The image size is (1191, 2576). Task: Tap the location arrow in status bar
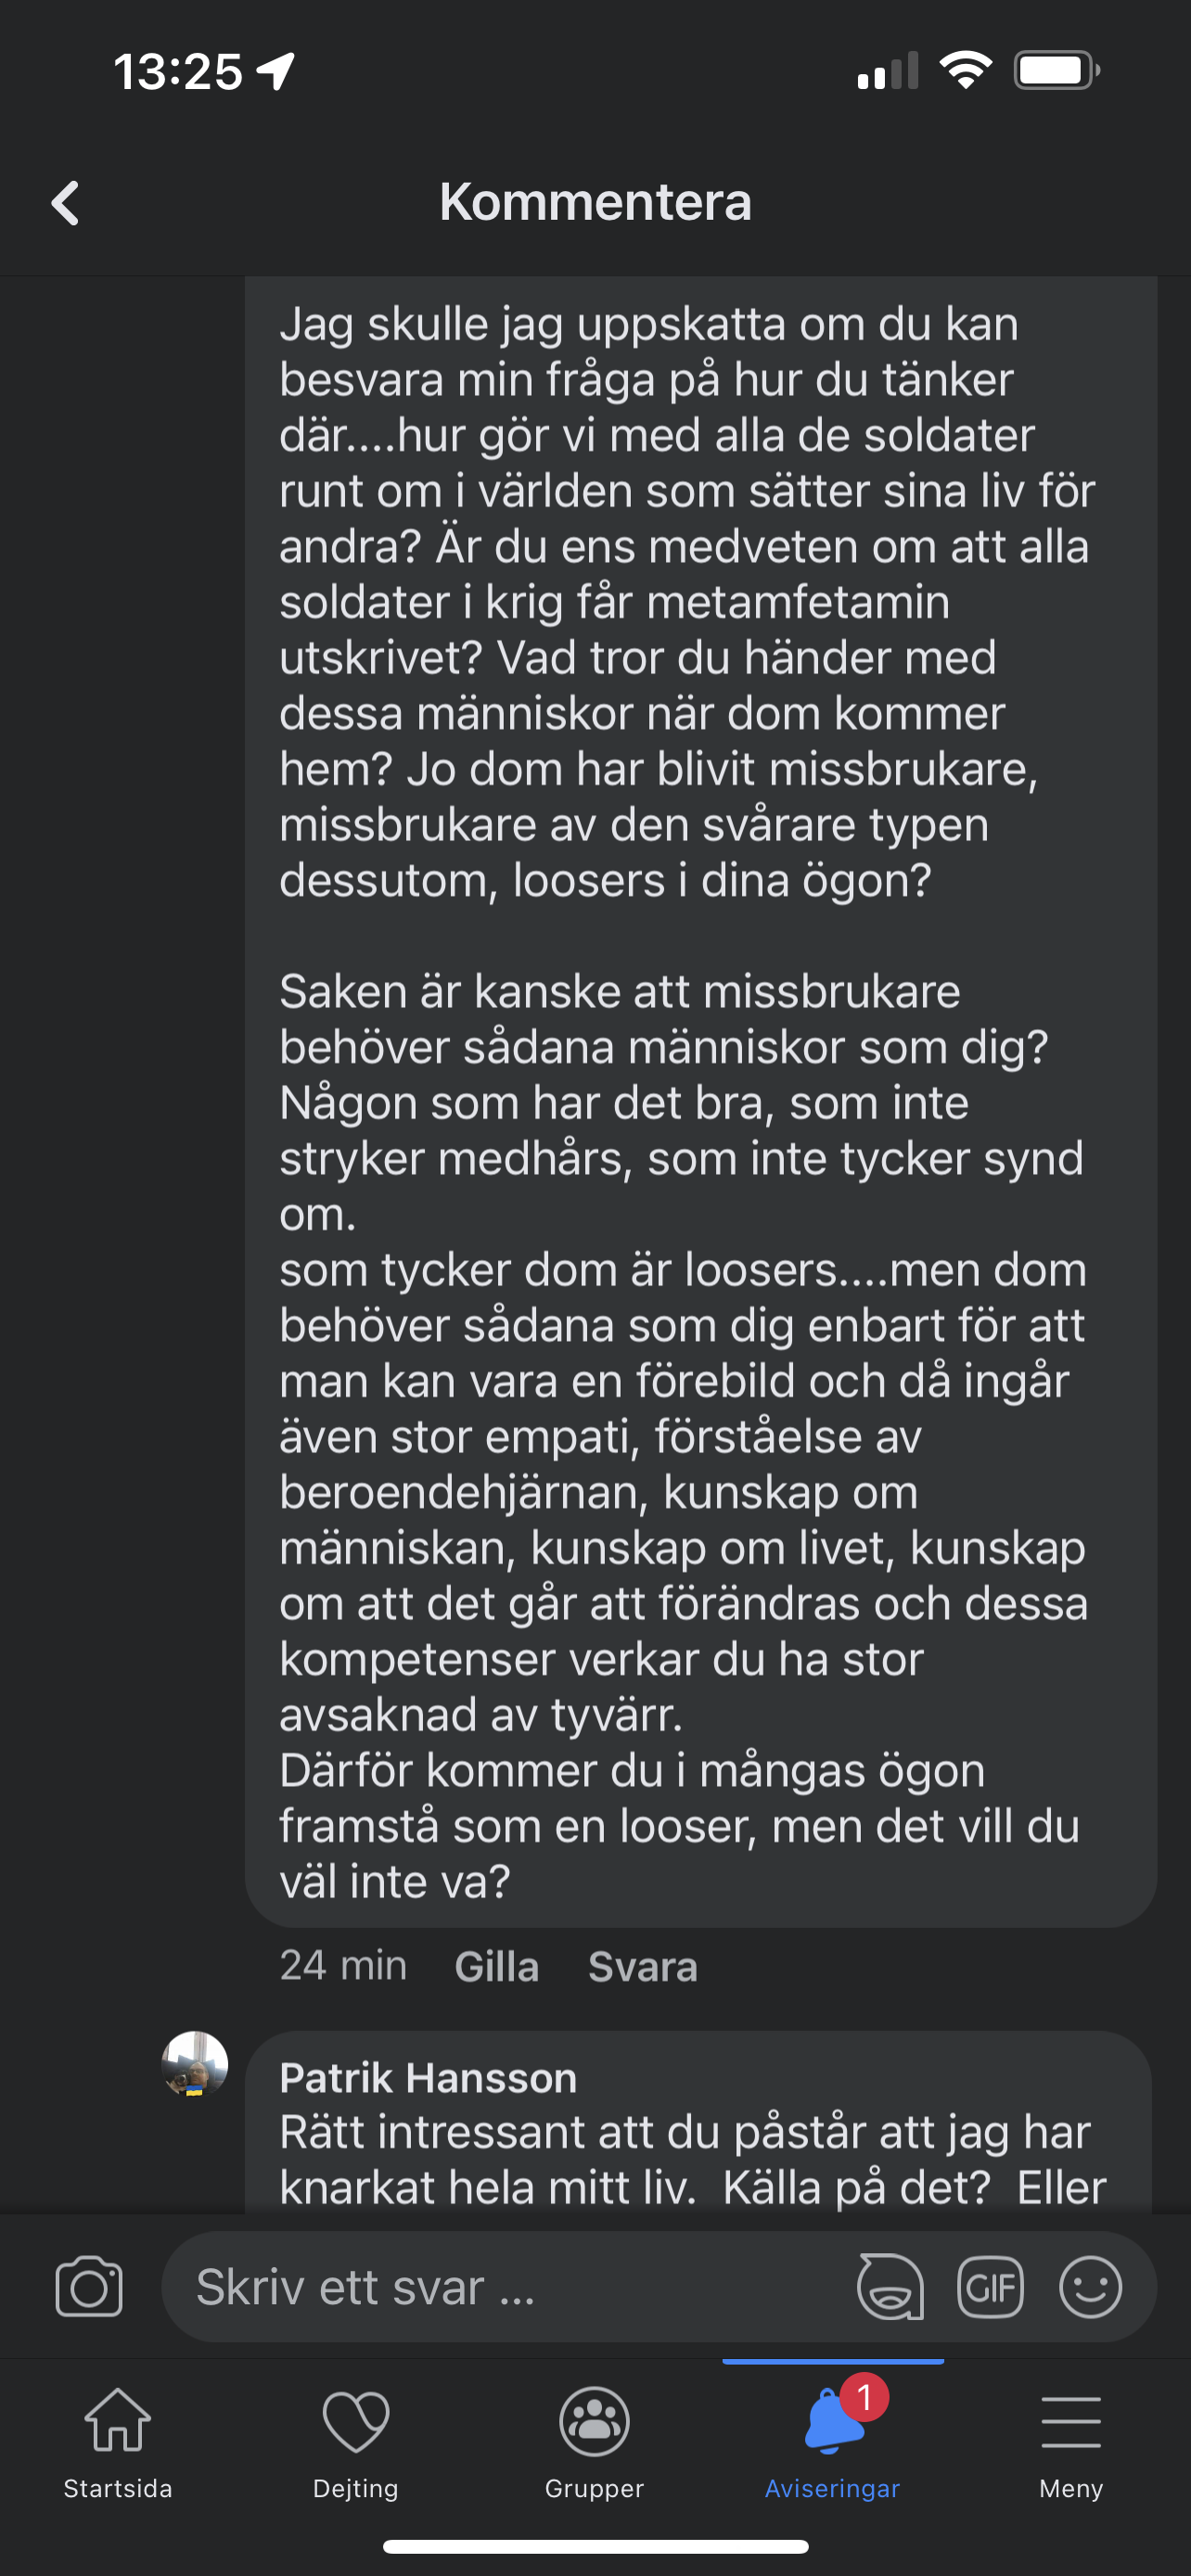click(276, 71)
